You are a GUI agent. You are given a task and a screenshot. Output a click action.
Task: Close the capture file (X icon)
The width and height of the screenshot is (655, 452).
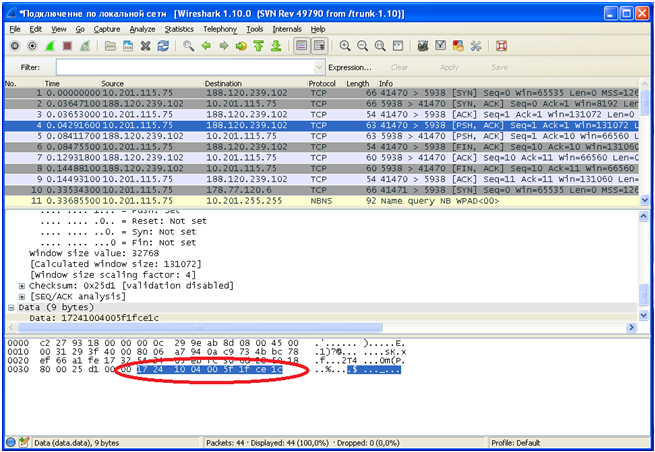145,46
